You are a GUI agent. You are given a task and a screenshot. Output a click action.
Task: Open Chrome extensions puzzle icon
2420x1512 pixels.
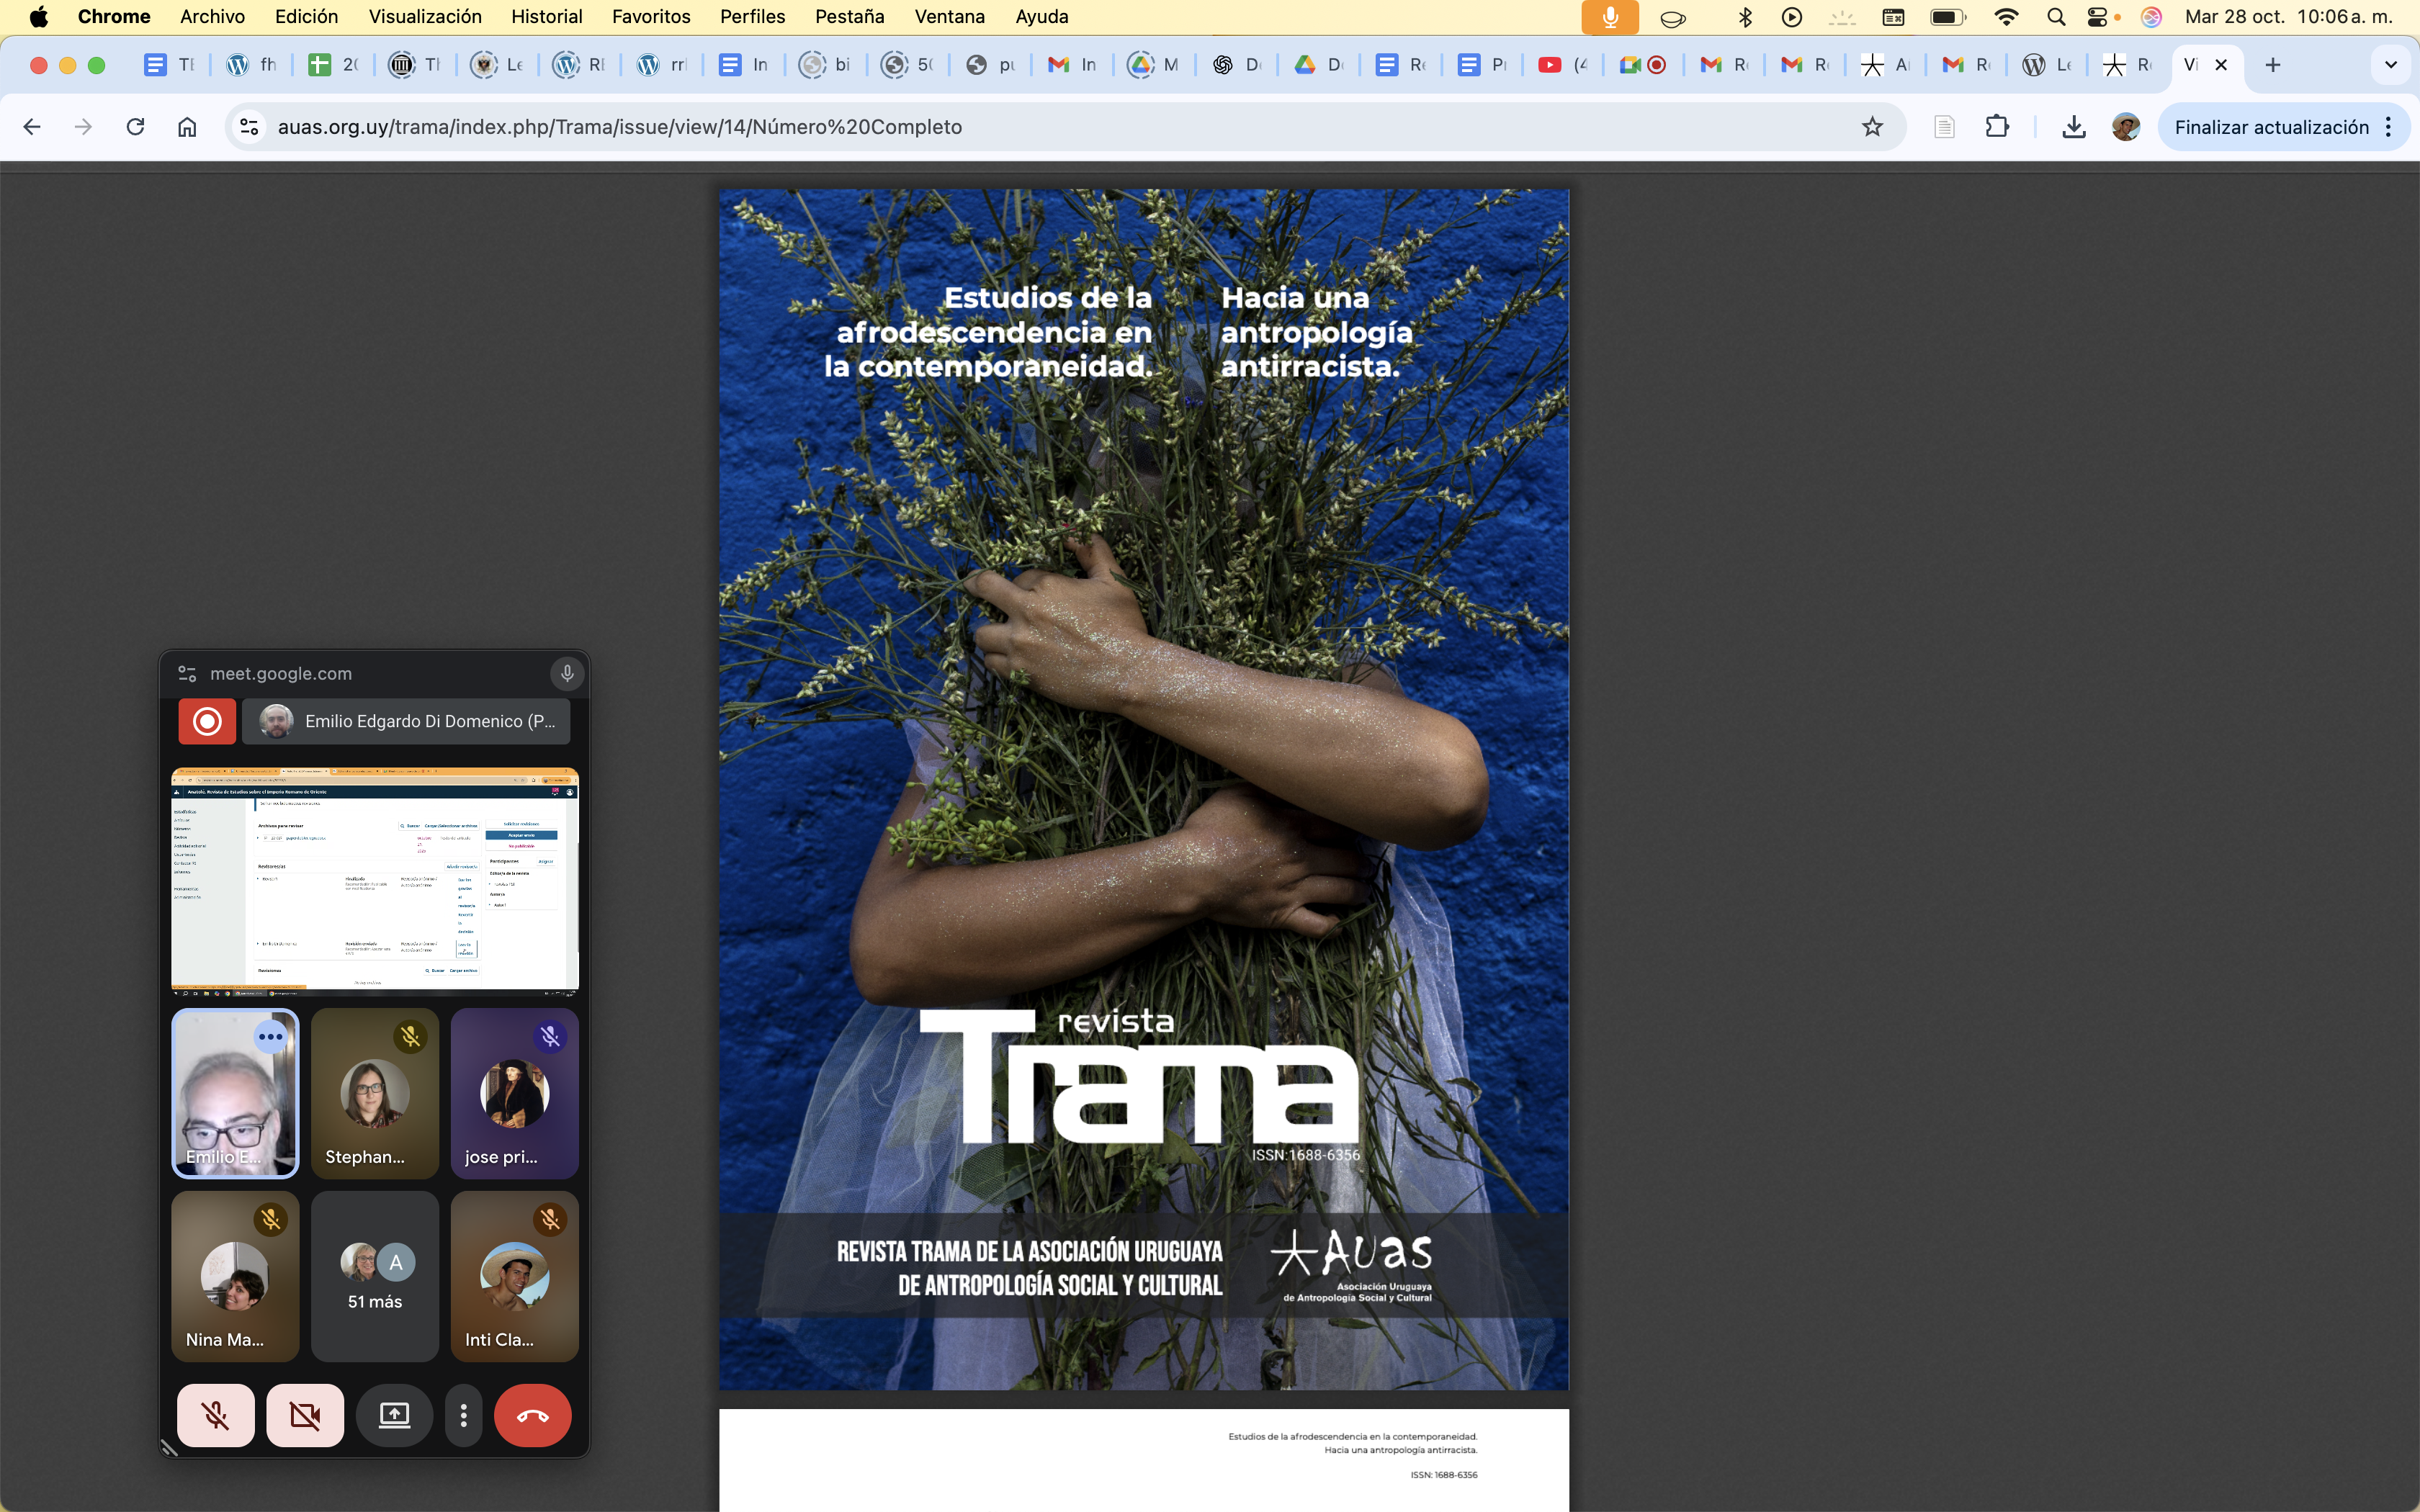(1997, 127)
